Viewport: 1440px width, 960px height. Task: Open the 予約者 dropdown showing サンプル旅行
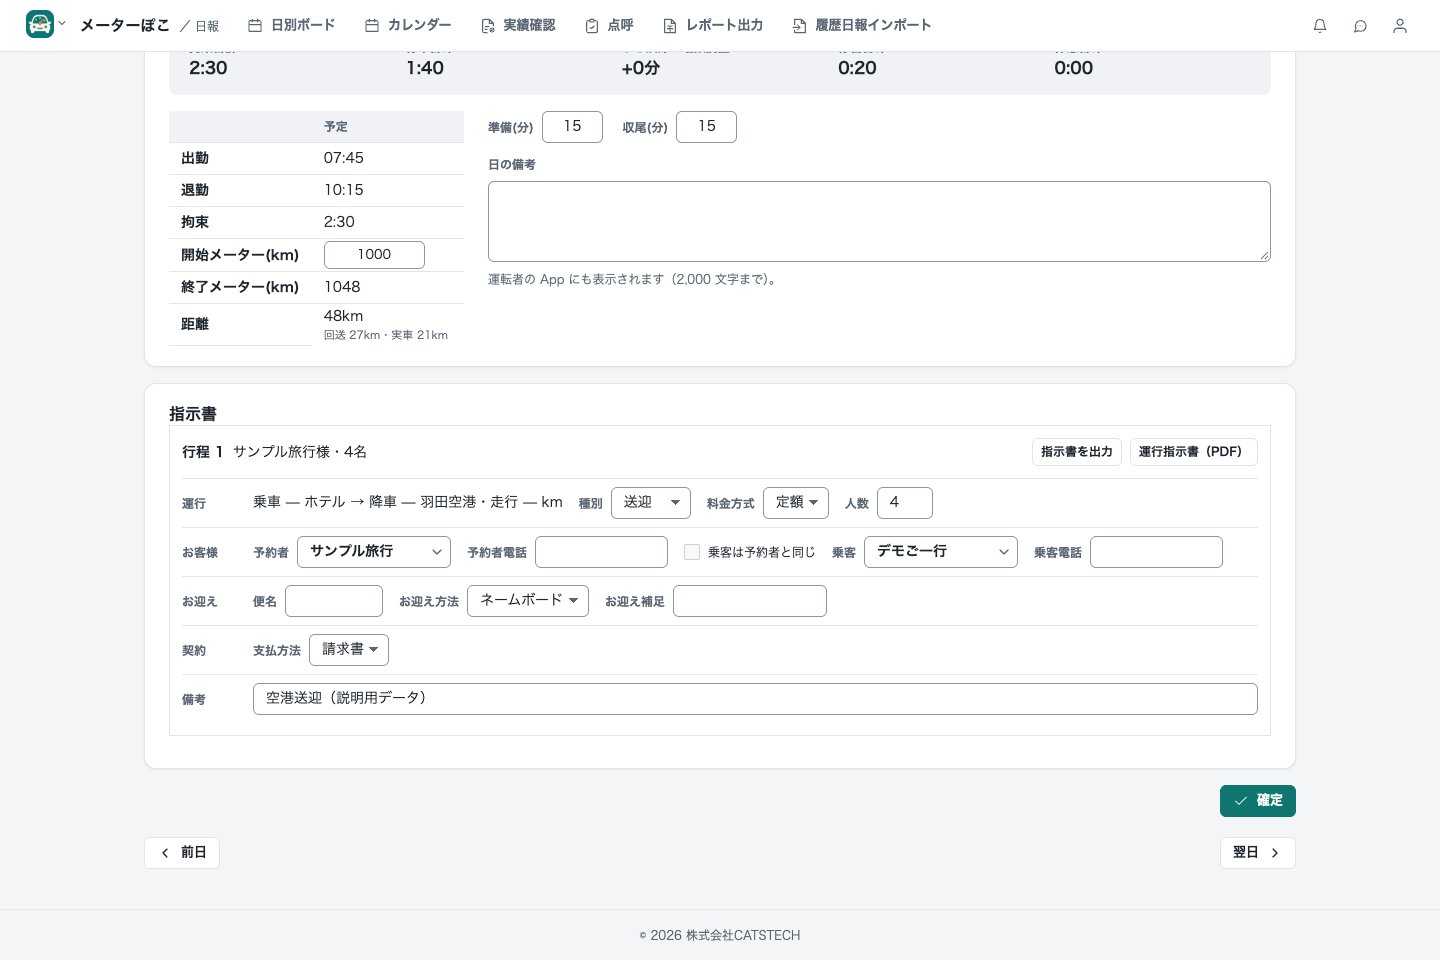[374, 552]
